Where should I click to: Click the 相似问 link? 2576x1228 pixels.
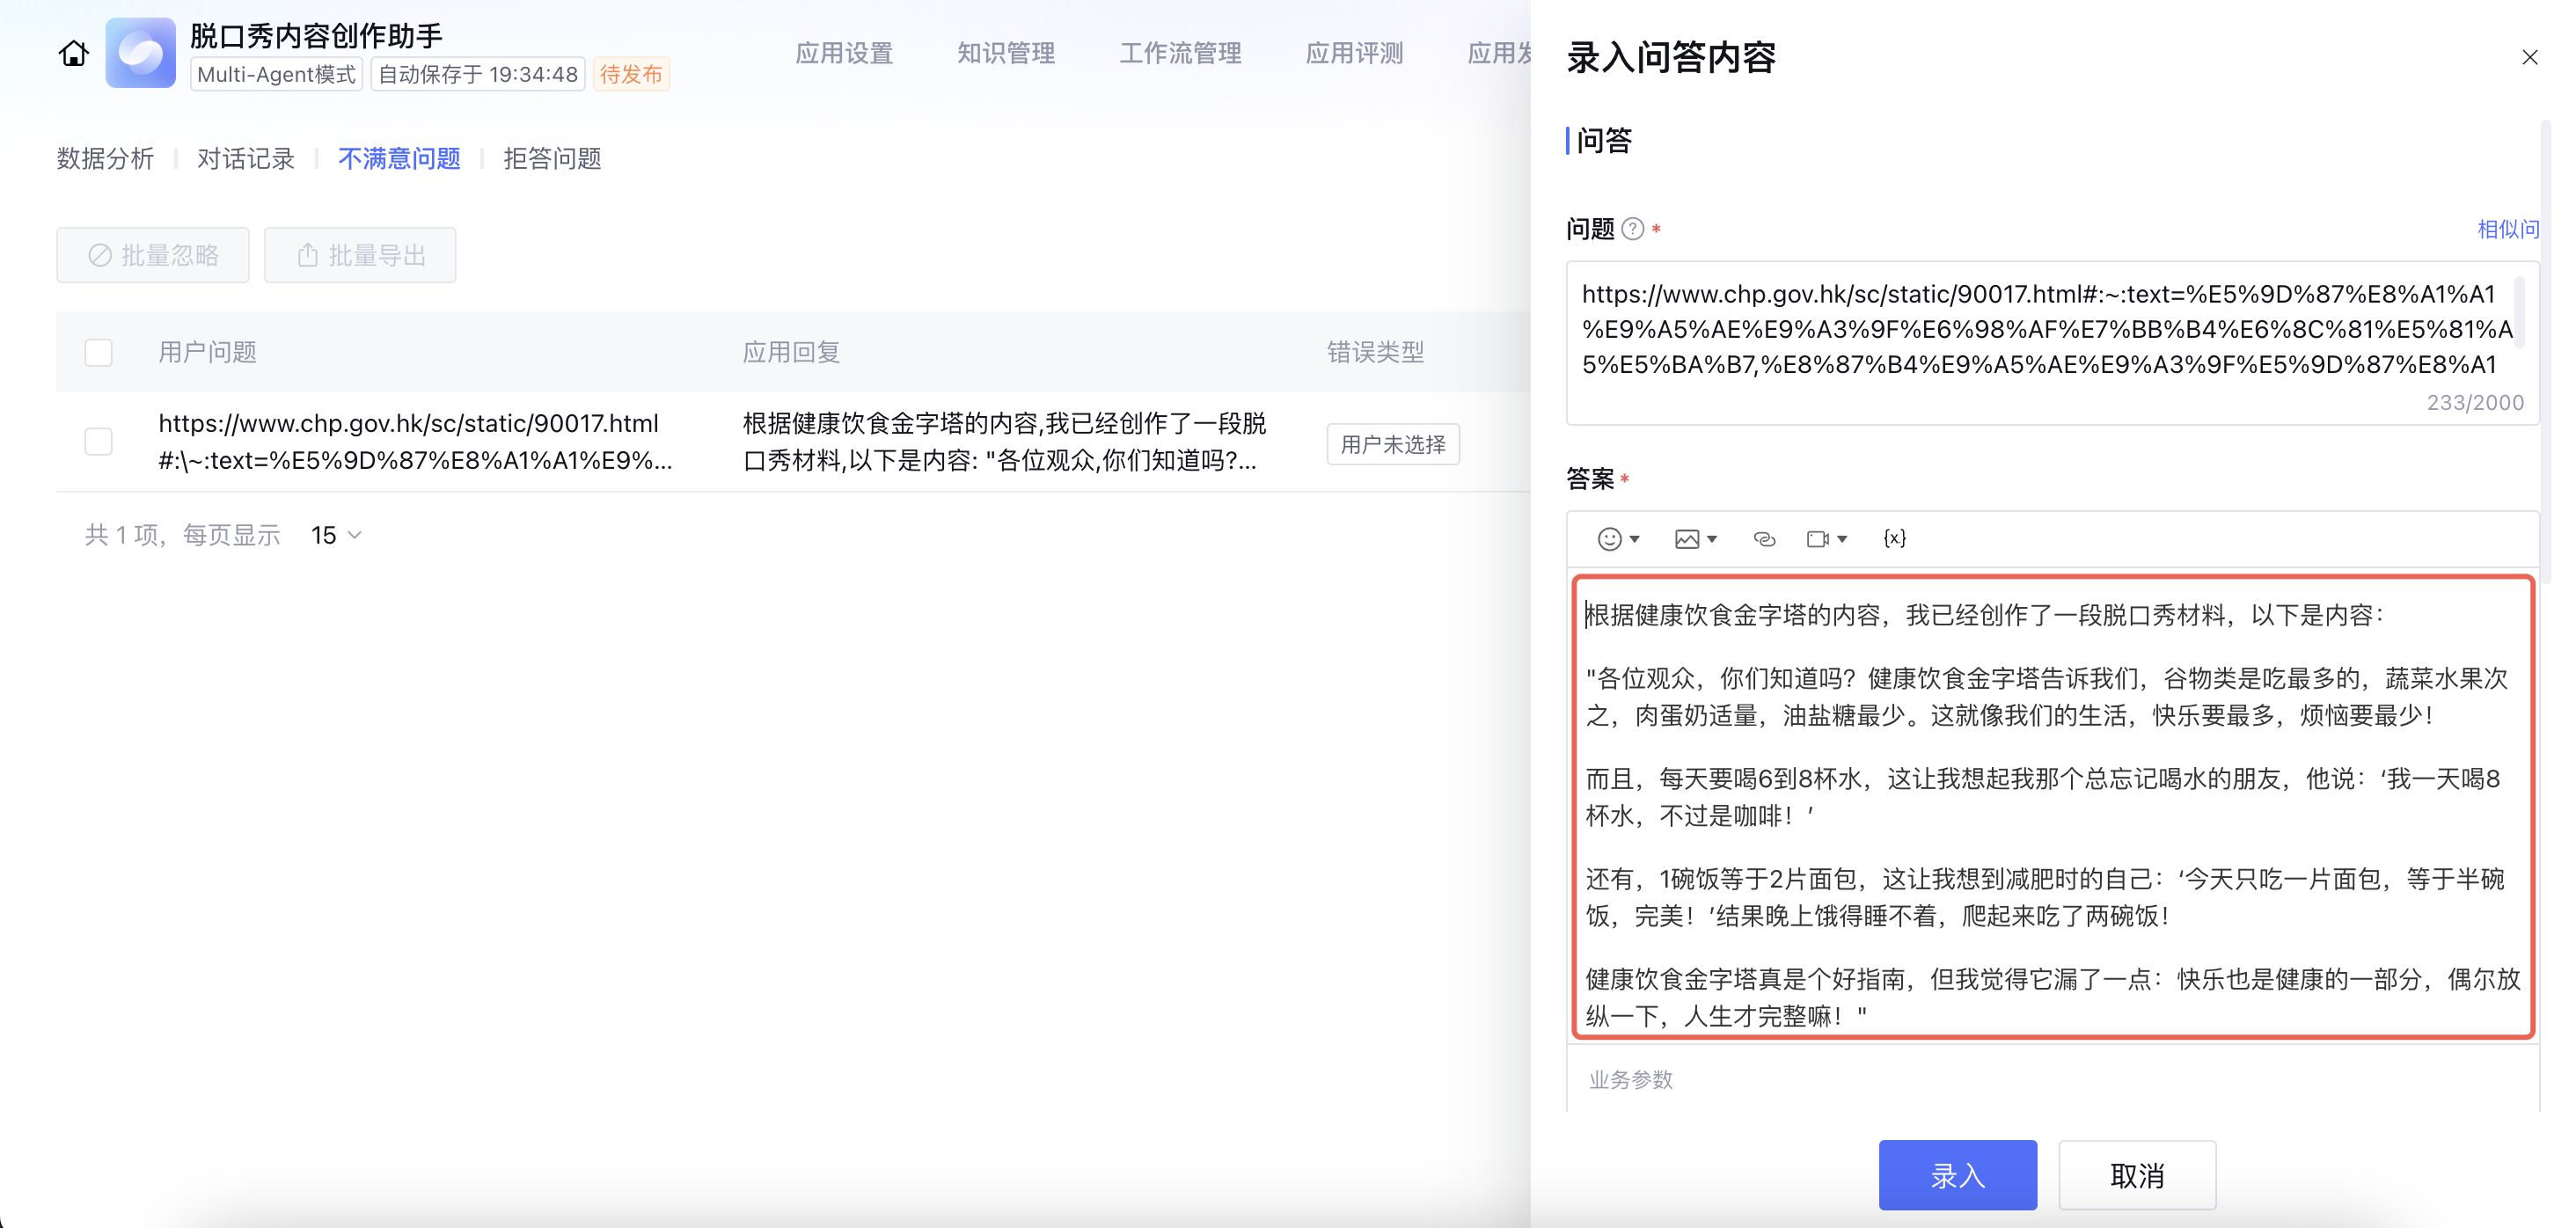[x=2507, y=229]
